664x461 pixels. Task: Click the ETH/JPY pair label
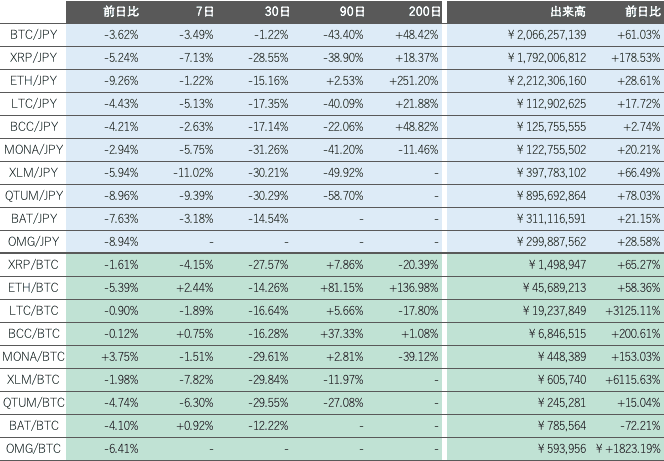[x=33, y=80]
